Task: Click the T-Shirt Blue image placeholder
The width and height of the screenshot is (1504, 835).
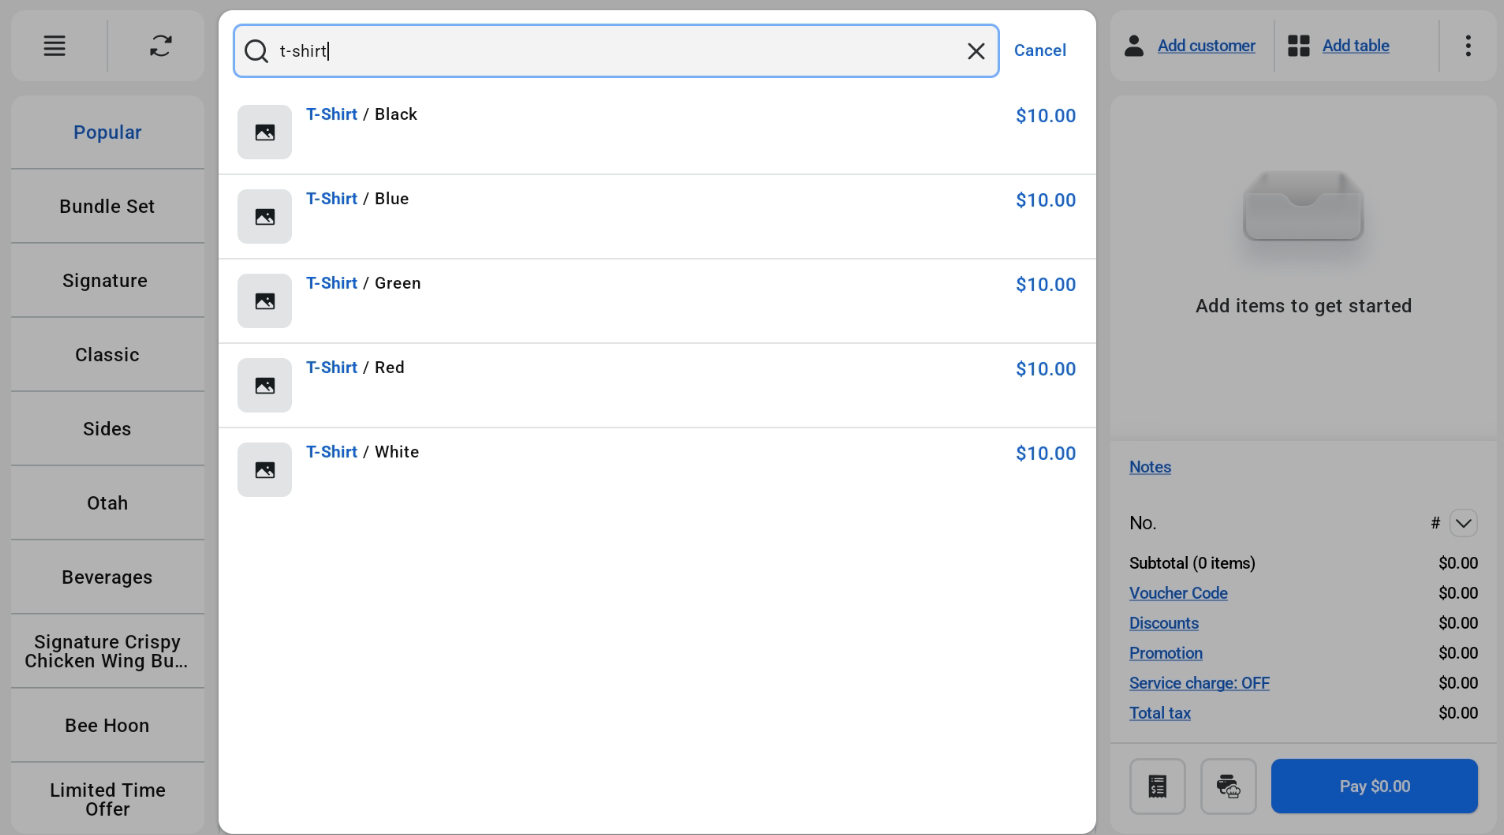Action: point(265,216)
